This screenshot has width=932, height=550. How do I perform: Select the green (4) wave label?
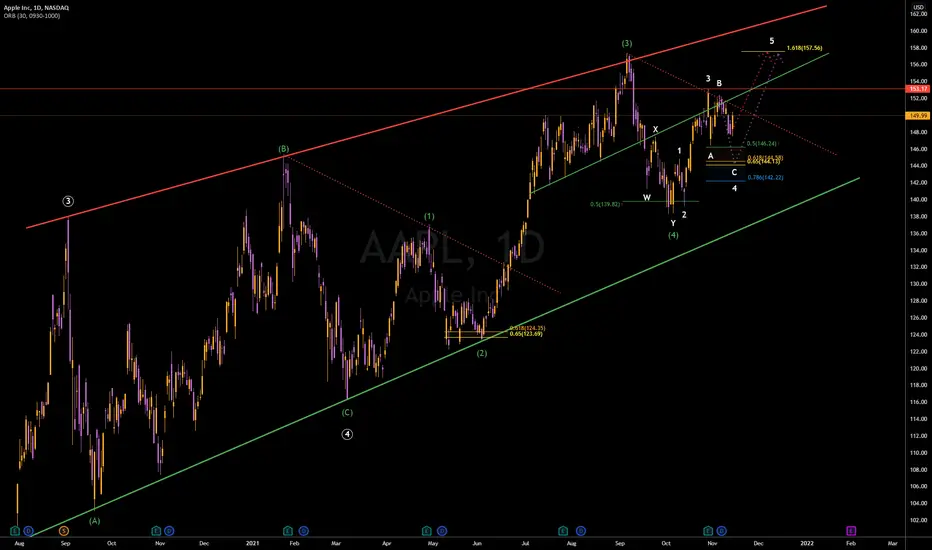[x=673, y=235]
